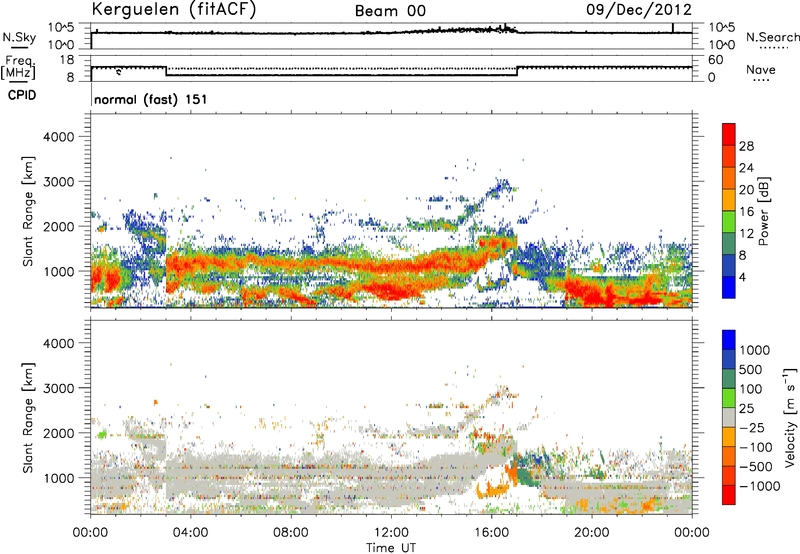The image size is (800, 554).
Task: Click the 04:00 time tick label
Action: [190, 533]
